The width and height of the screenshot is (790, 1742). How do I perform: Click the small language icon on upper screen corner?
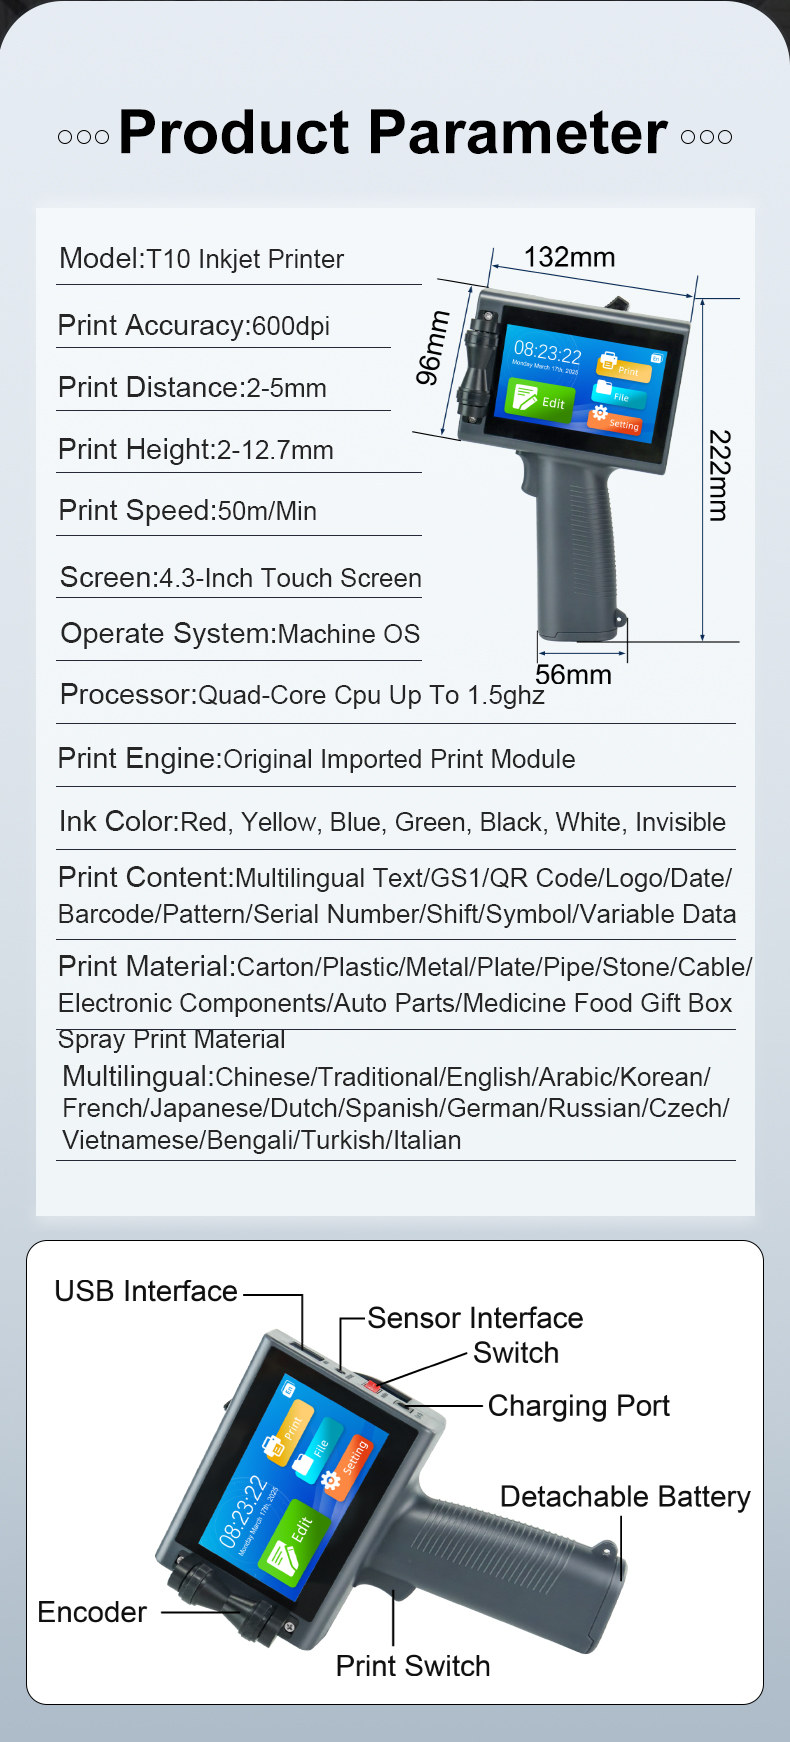(x=656, y=357)
